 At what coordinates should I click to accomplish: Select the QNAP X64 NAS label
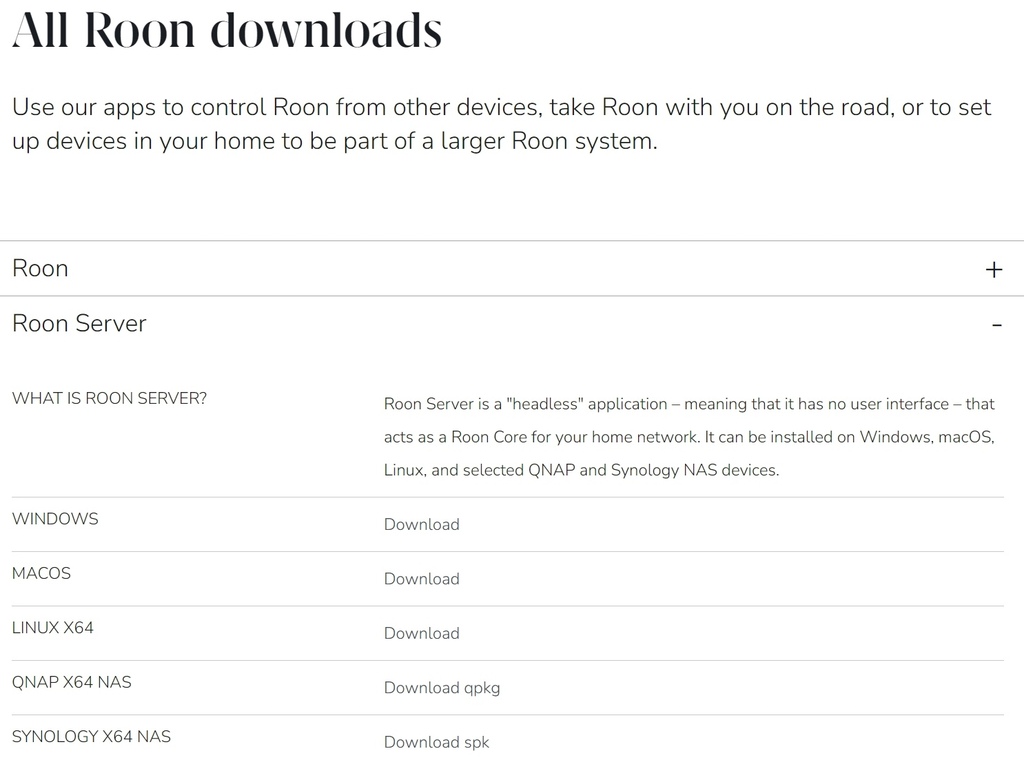71,682
